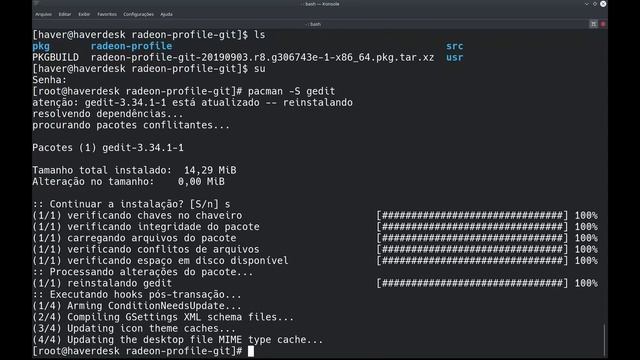The width and height of the screenshot is (640, 360).
Task: Click progress bar for 'reinstalando gedit'
Action: (x=472, y=283)
